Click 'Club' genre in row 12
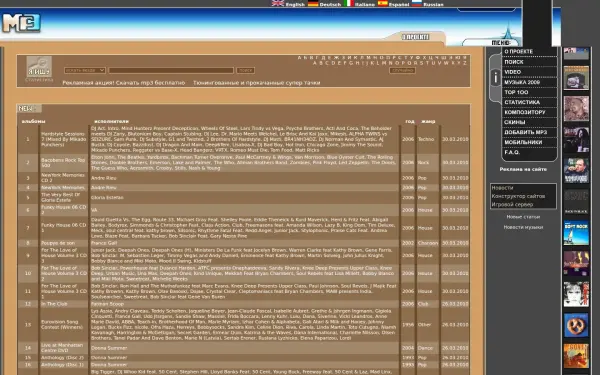600x375 pixels. click(423, 304)
